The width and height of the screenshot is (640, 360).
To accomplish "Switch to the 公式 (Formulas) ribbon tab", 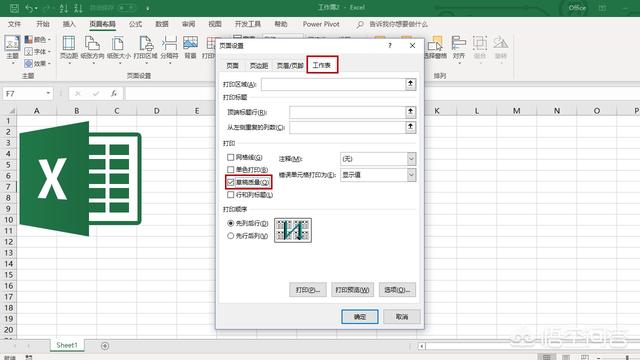I will pos(135,24).
